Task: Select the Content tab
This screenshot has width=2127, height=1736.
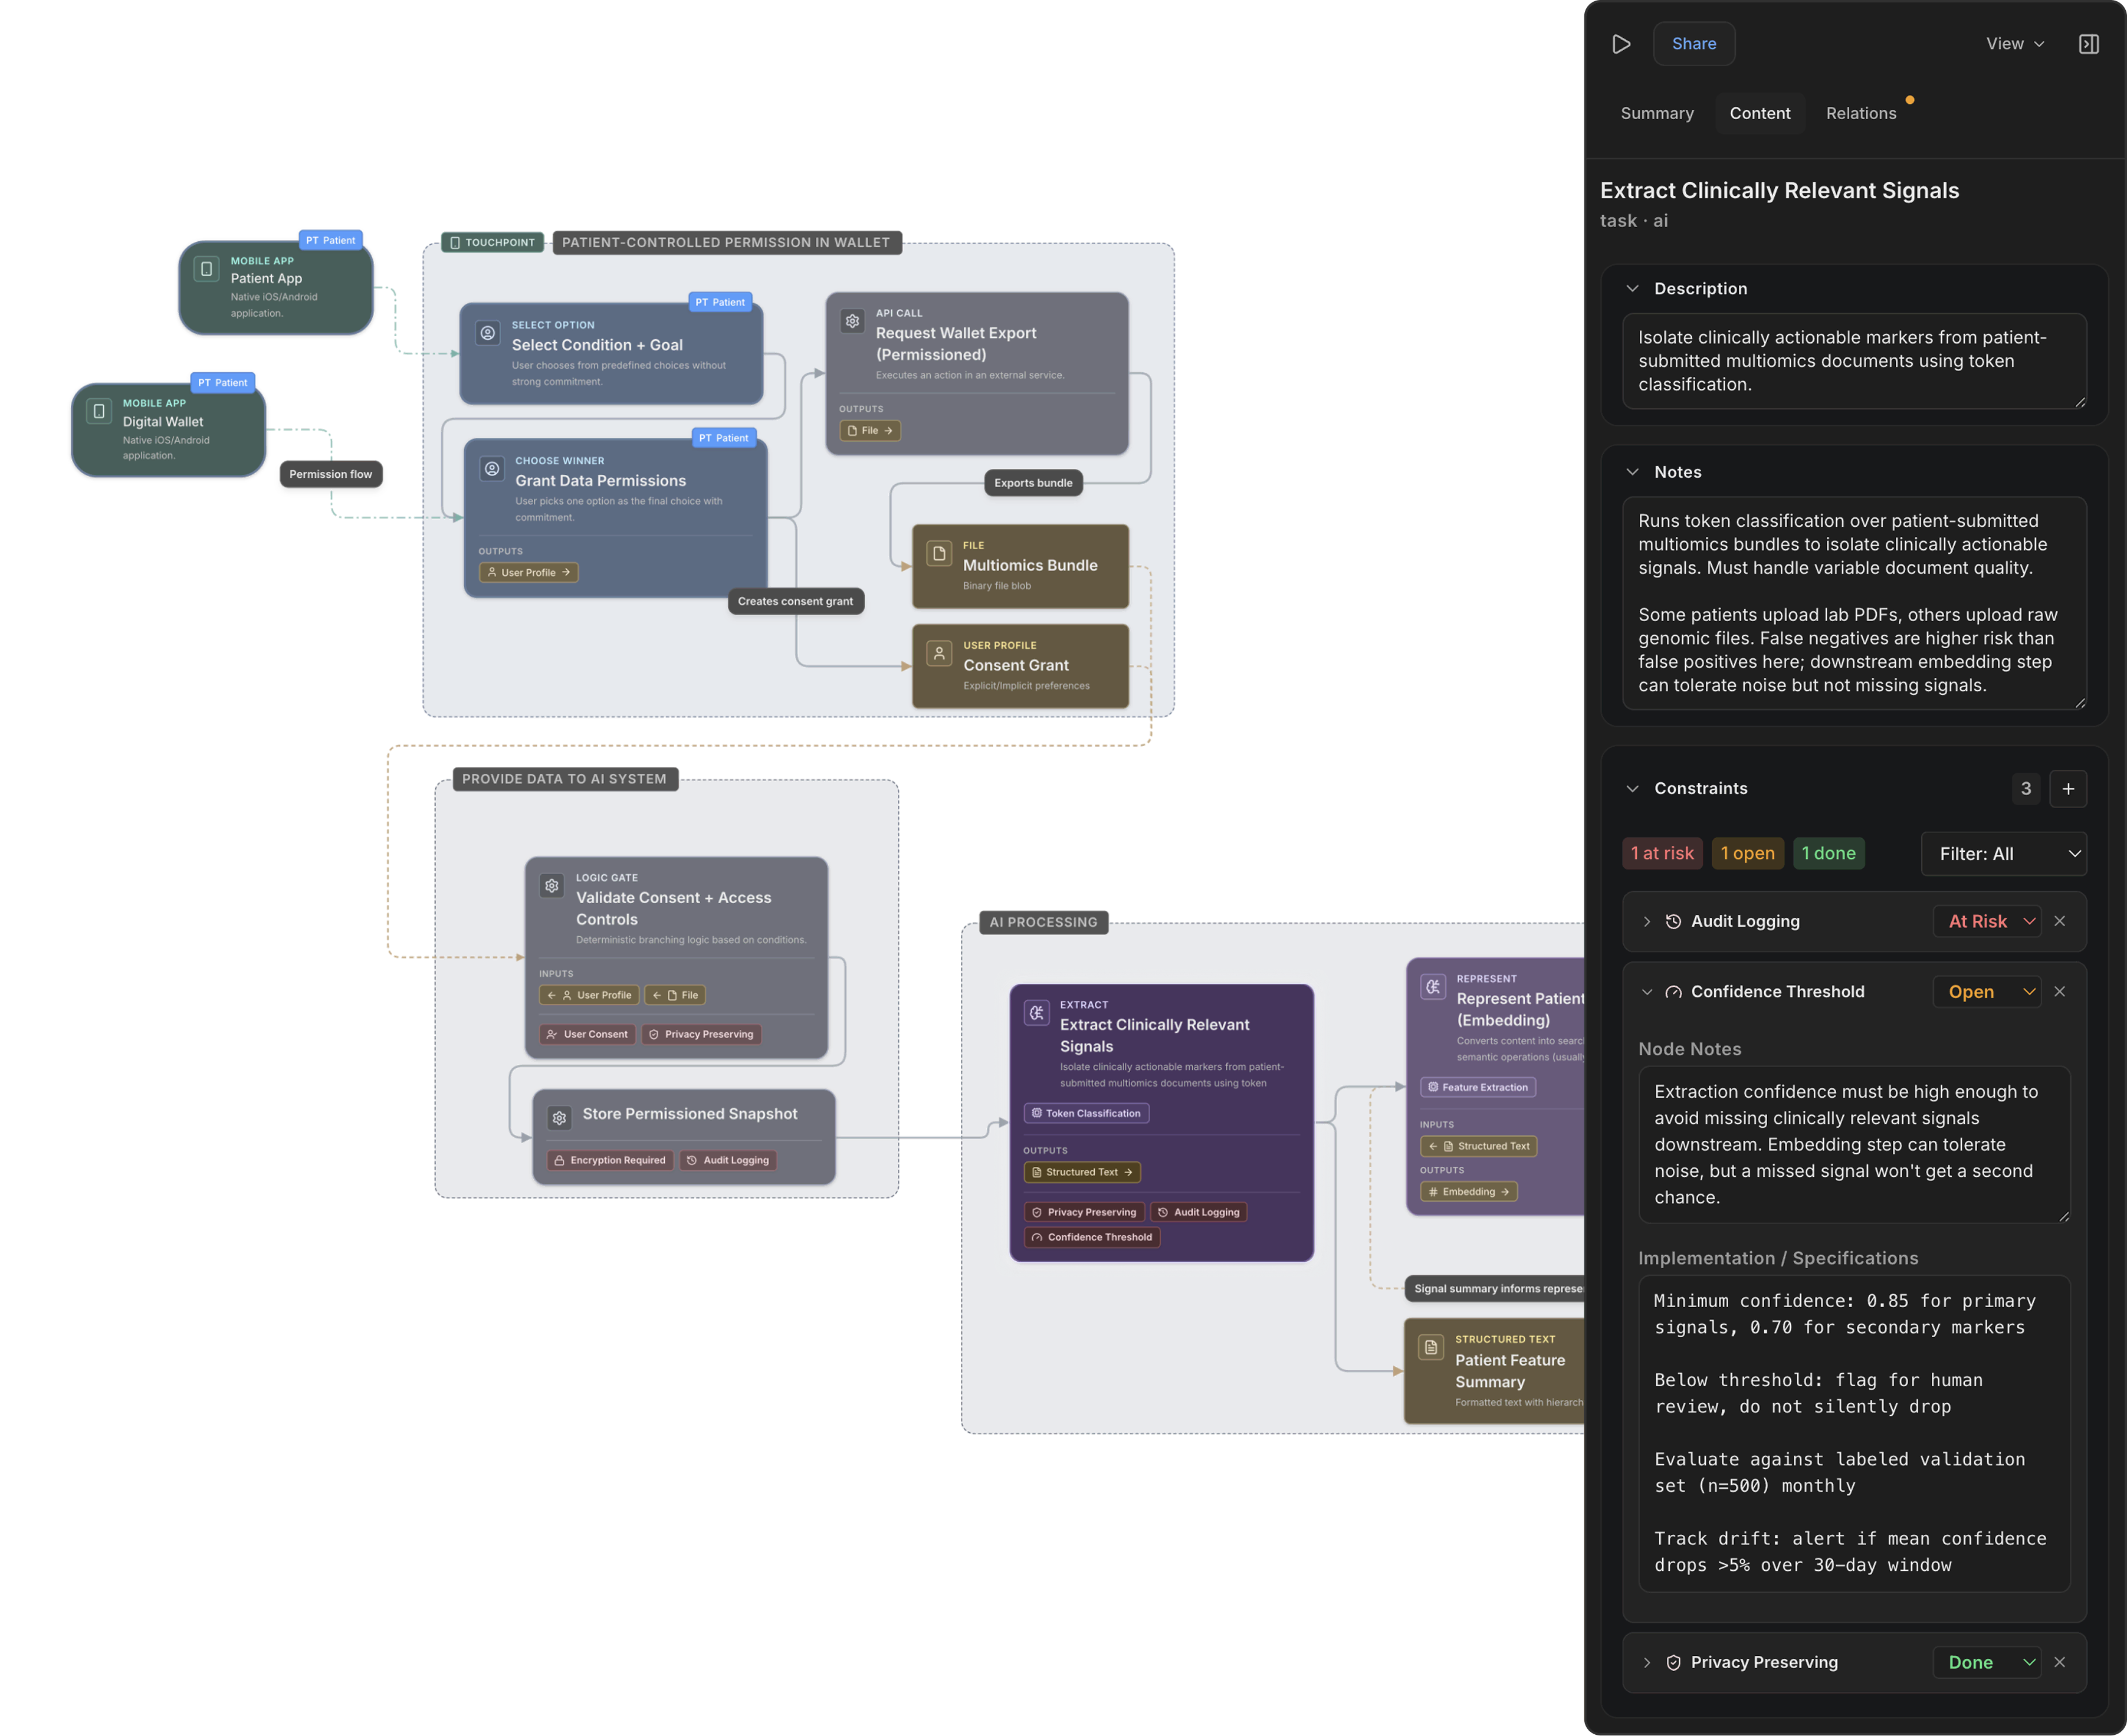Action: coord(1760,114)
